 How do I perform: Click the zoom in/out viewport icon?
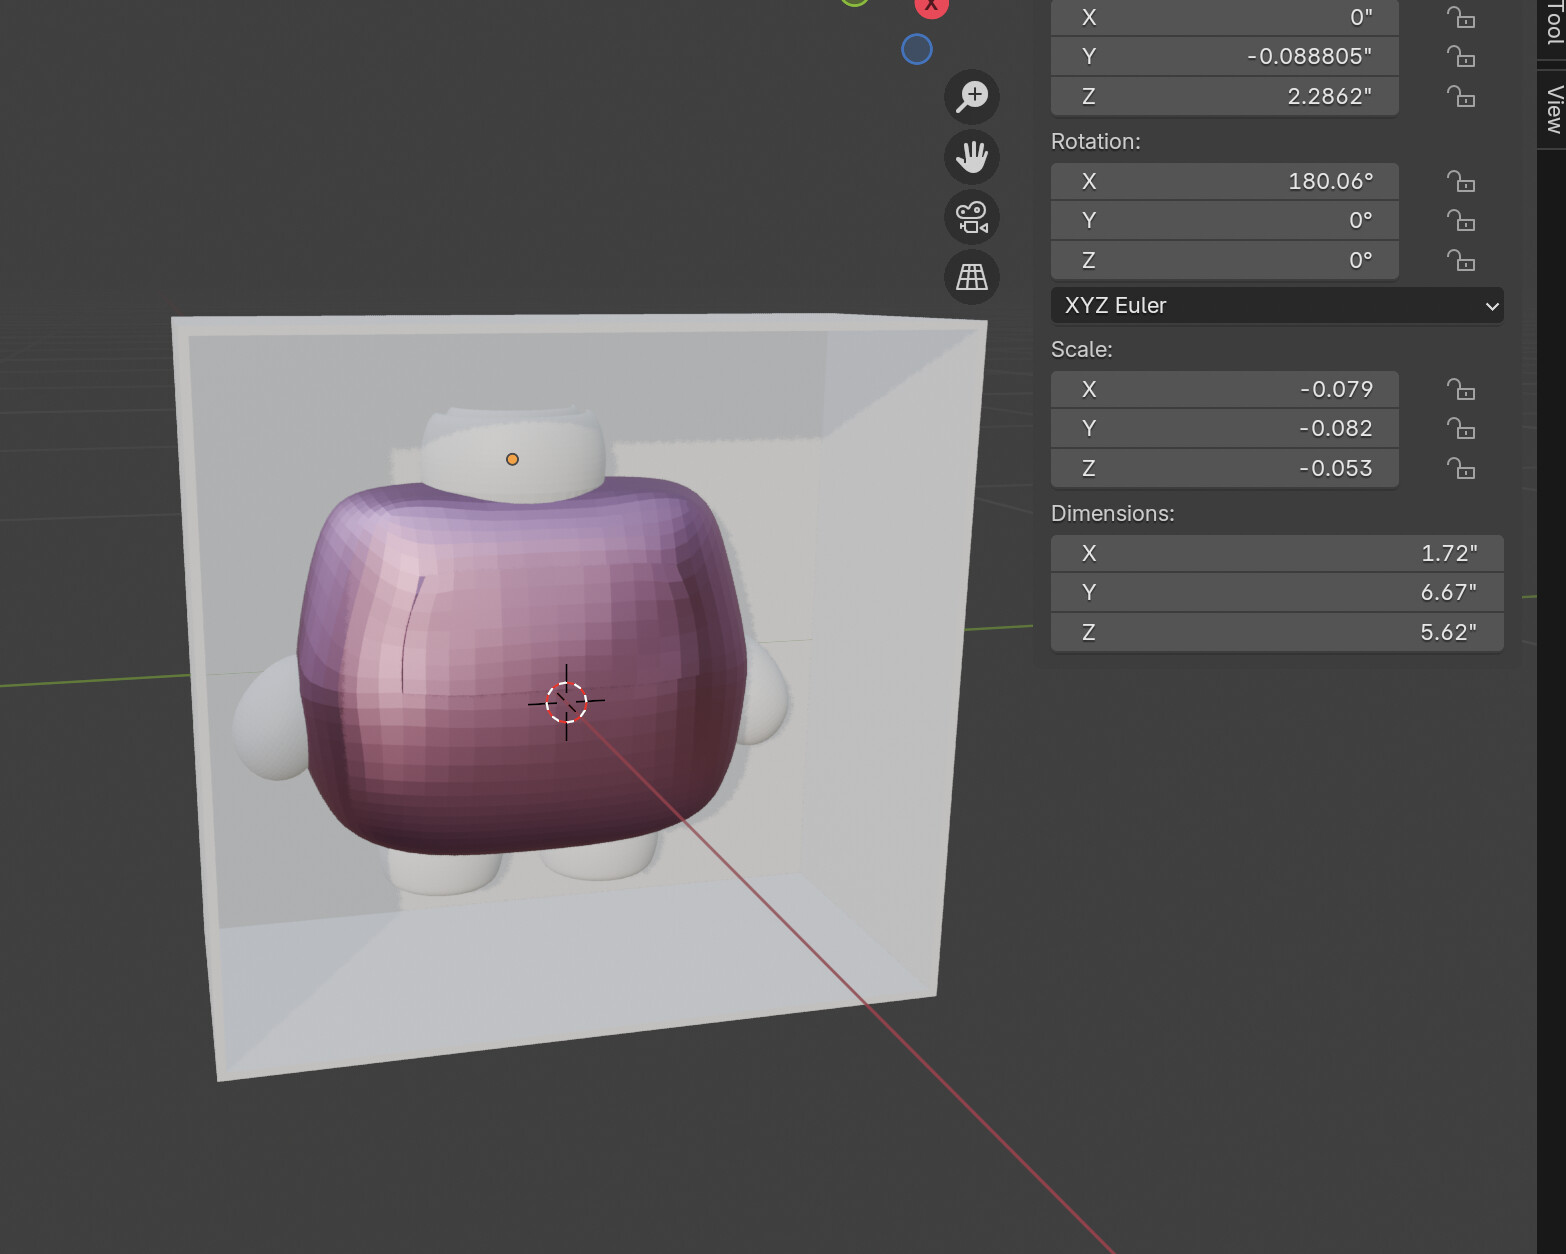click(x=972, y=97)
